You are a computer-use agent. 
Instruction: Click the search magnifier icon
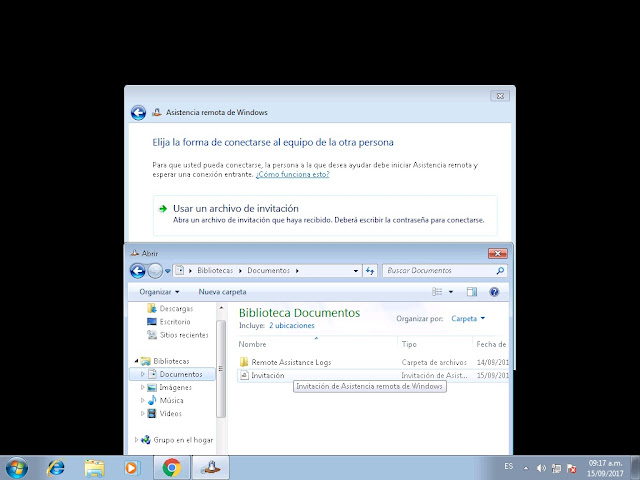(500, 271)
